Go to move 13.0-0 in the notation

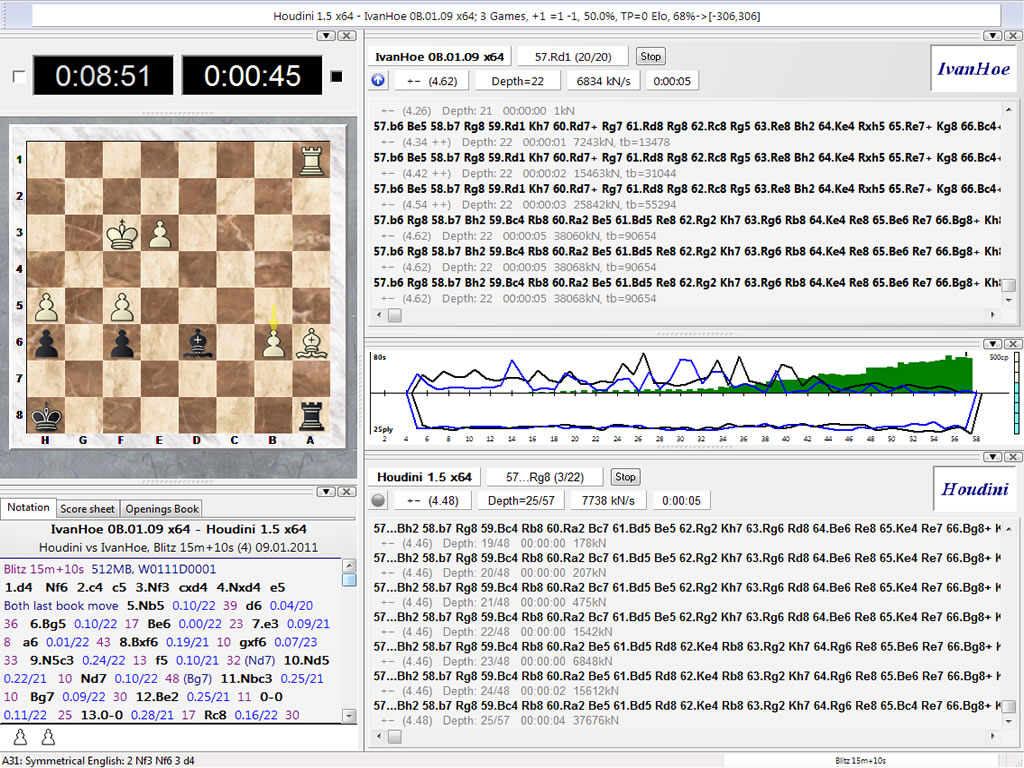101,715
